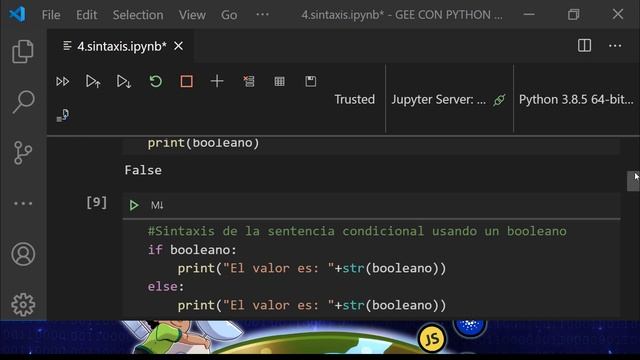Click the print(booleano) line in the upper cell
Screen dimensions: 640x360
pyautogui.click(x=203, y=143)
